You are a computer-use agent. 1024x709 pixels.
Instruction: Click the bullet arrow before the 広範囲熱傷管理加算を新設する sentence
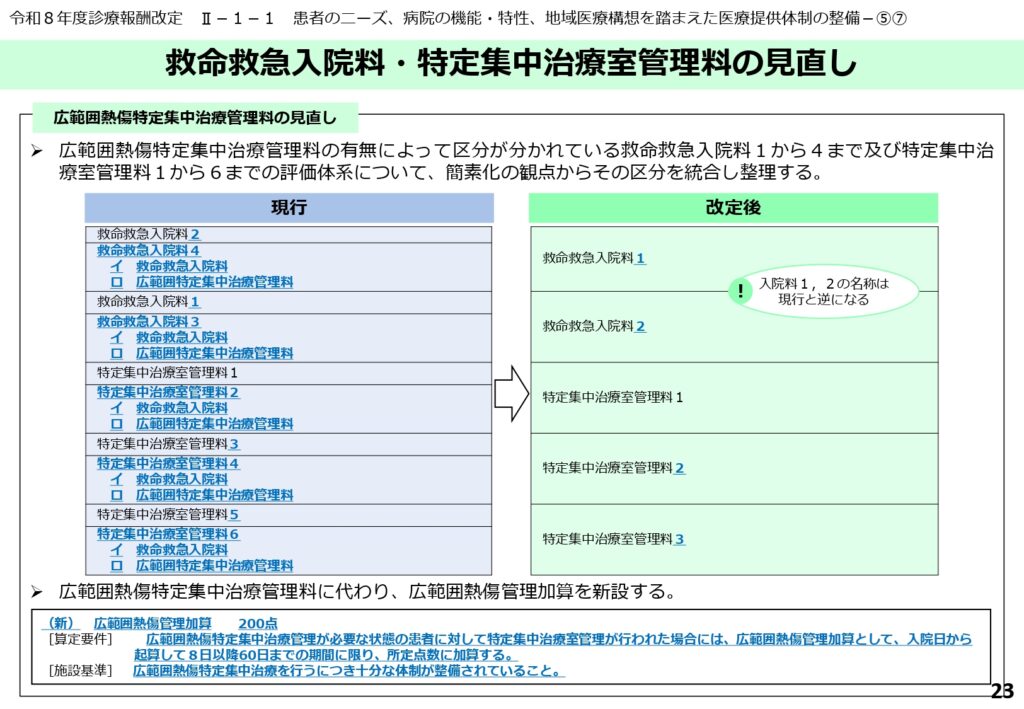point(35,591)
